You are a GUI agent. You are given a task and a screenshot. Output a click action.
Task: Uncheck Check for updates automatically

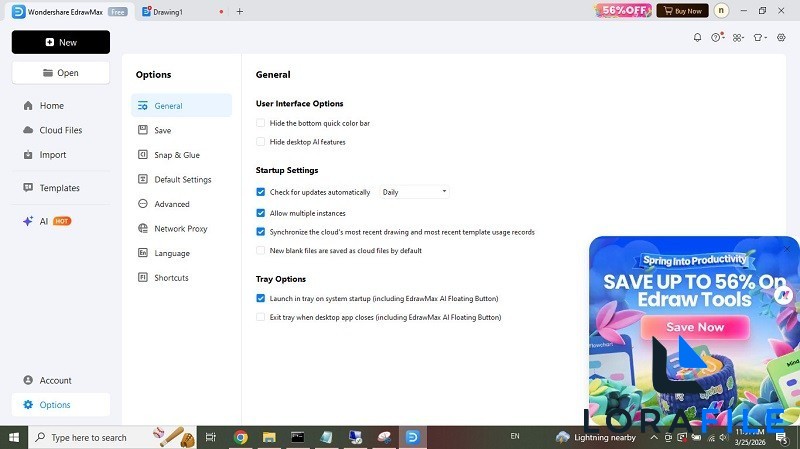tap(261, 192)
